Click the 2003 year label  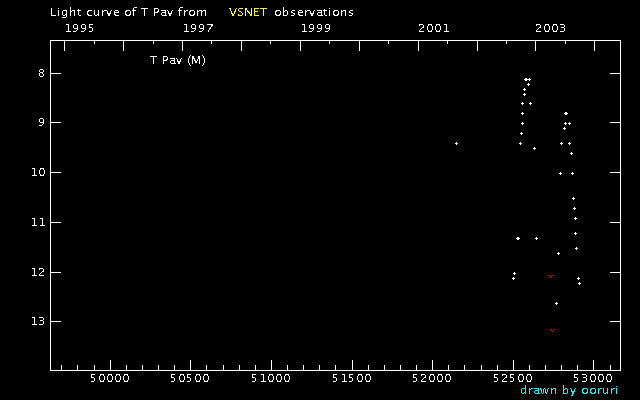(551, 28)
